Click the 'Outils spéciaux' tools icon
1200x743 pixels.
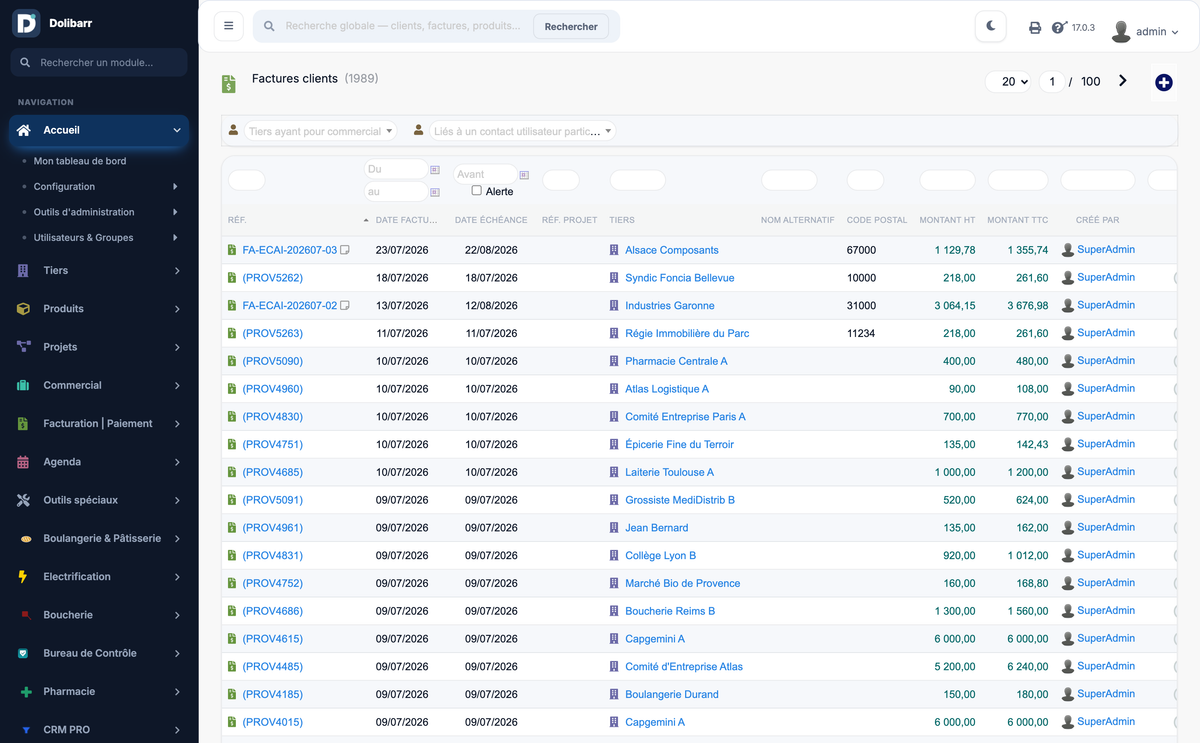pos(23,500)
